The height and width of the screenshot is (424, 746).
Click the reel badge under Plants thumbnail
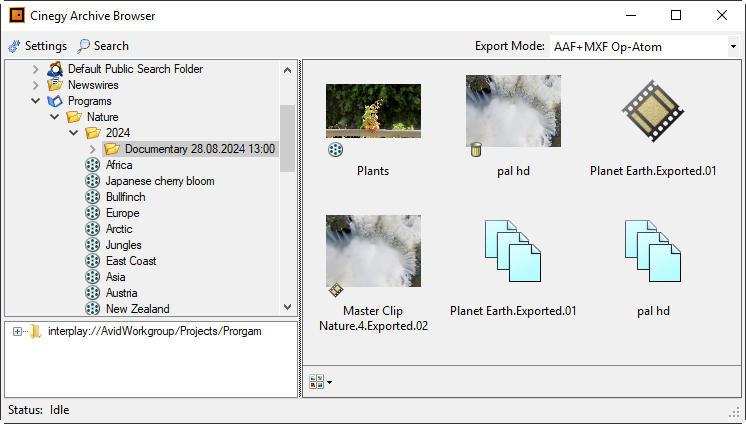click(335, 149)
